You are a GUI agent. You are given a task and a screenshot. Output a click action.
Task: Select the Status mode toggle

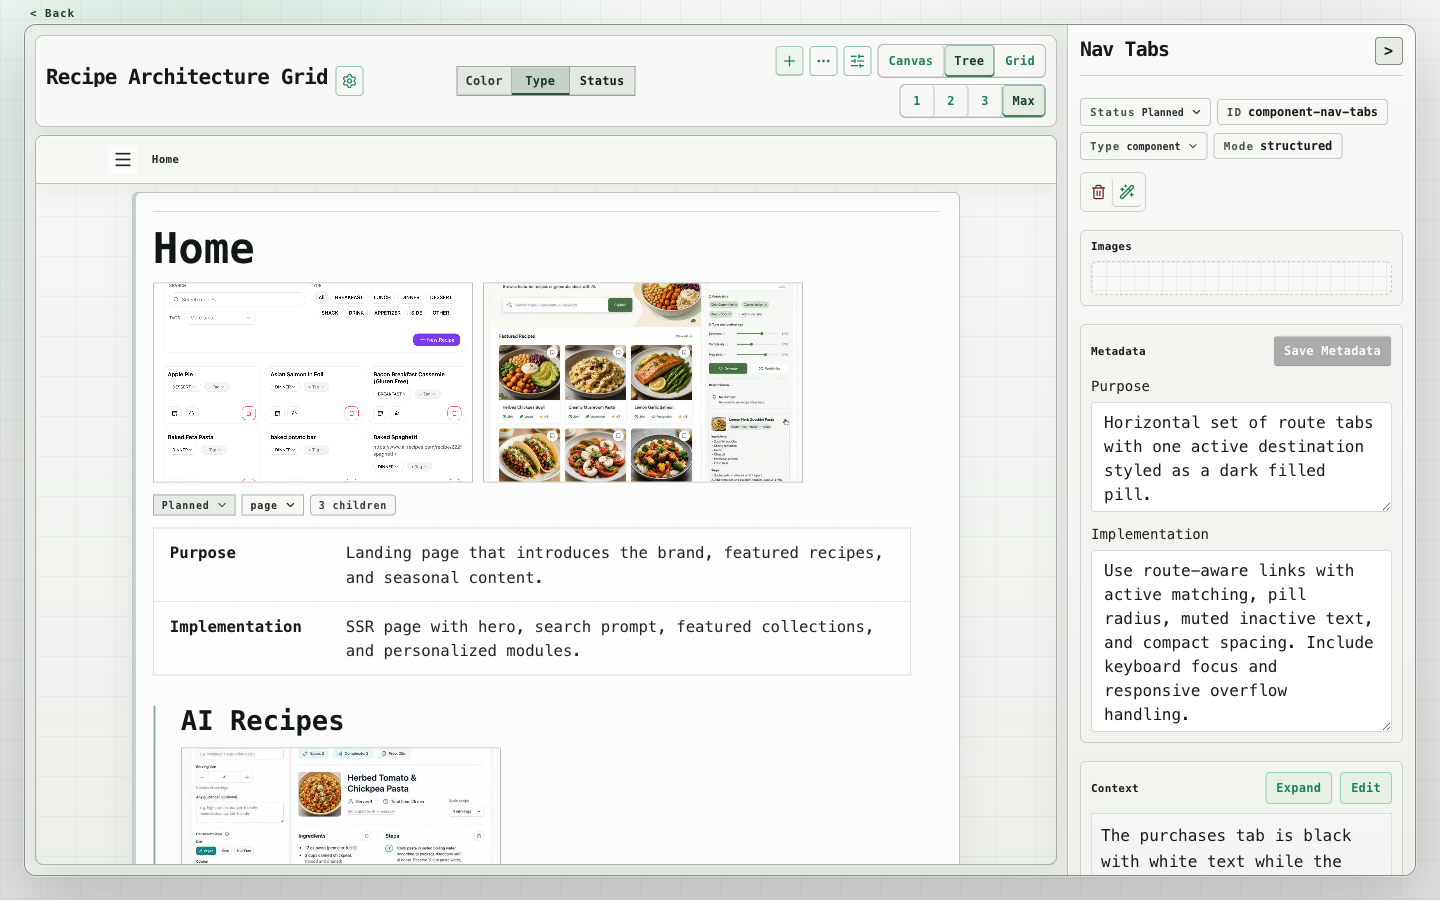click(602, 81)
